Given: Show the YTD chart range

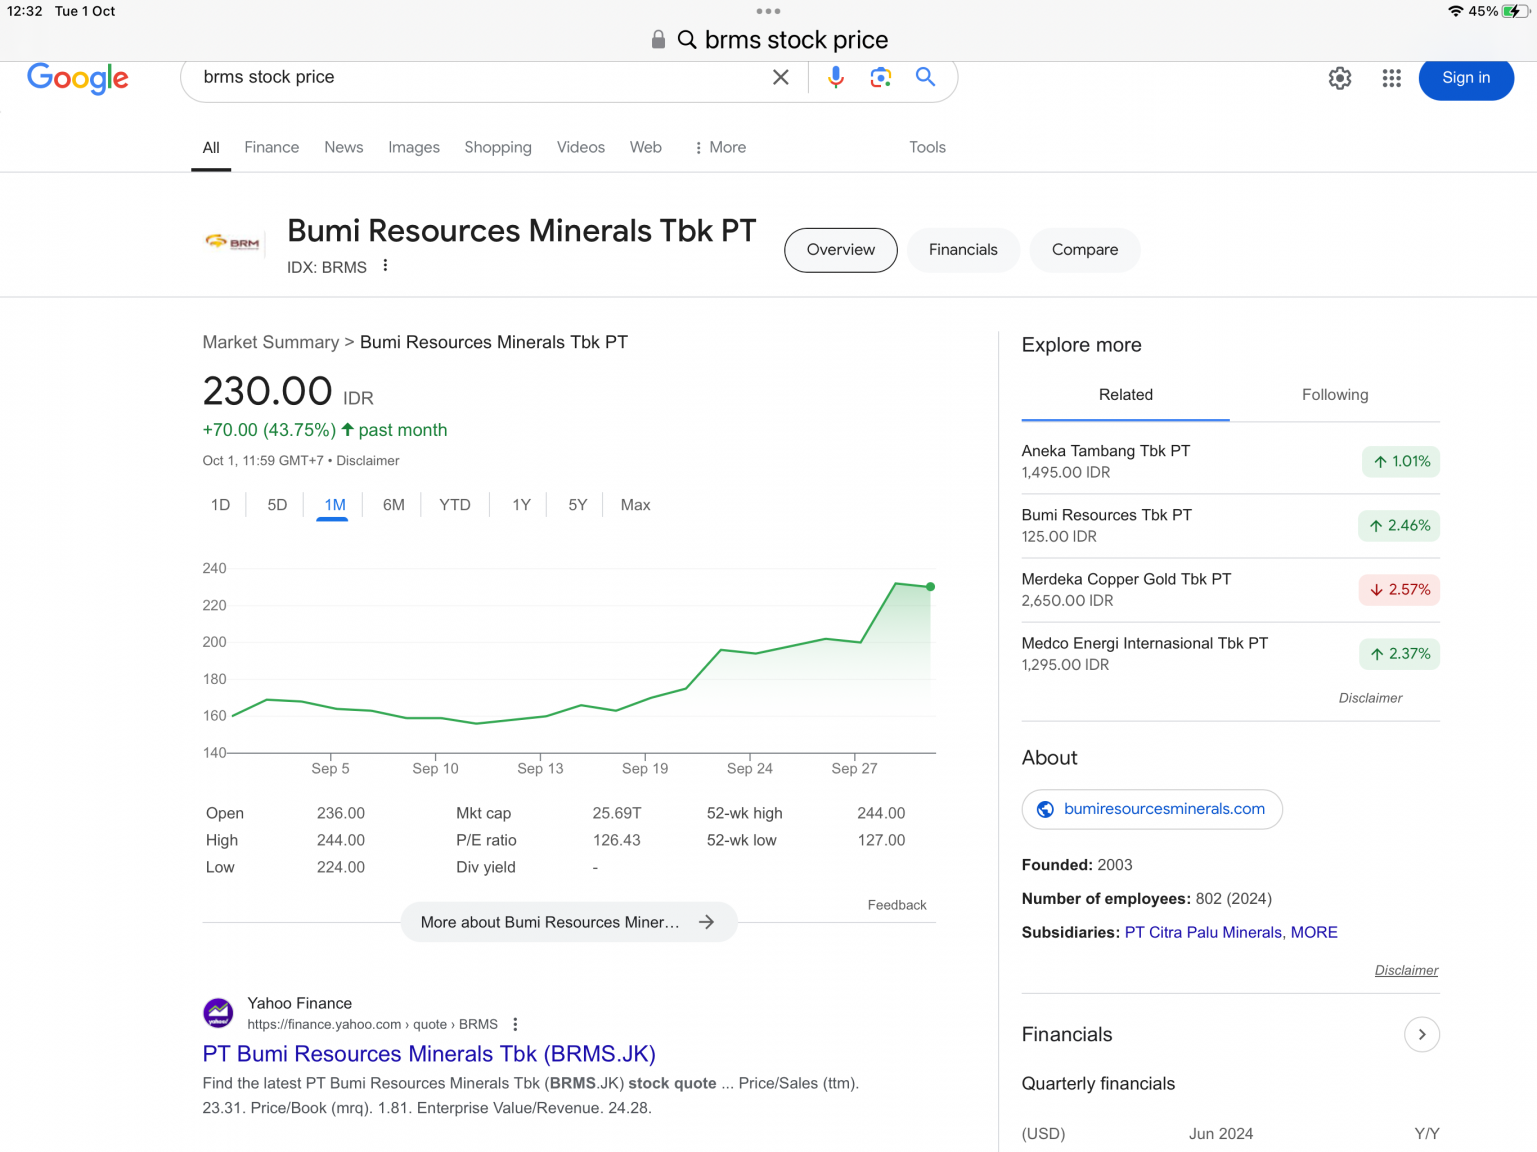Looking at the screenshot, I should tap(455, 505).
